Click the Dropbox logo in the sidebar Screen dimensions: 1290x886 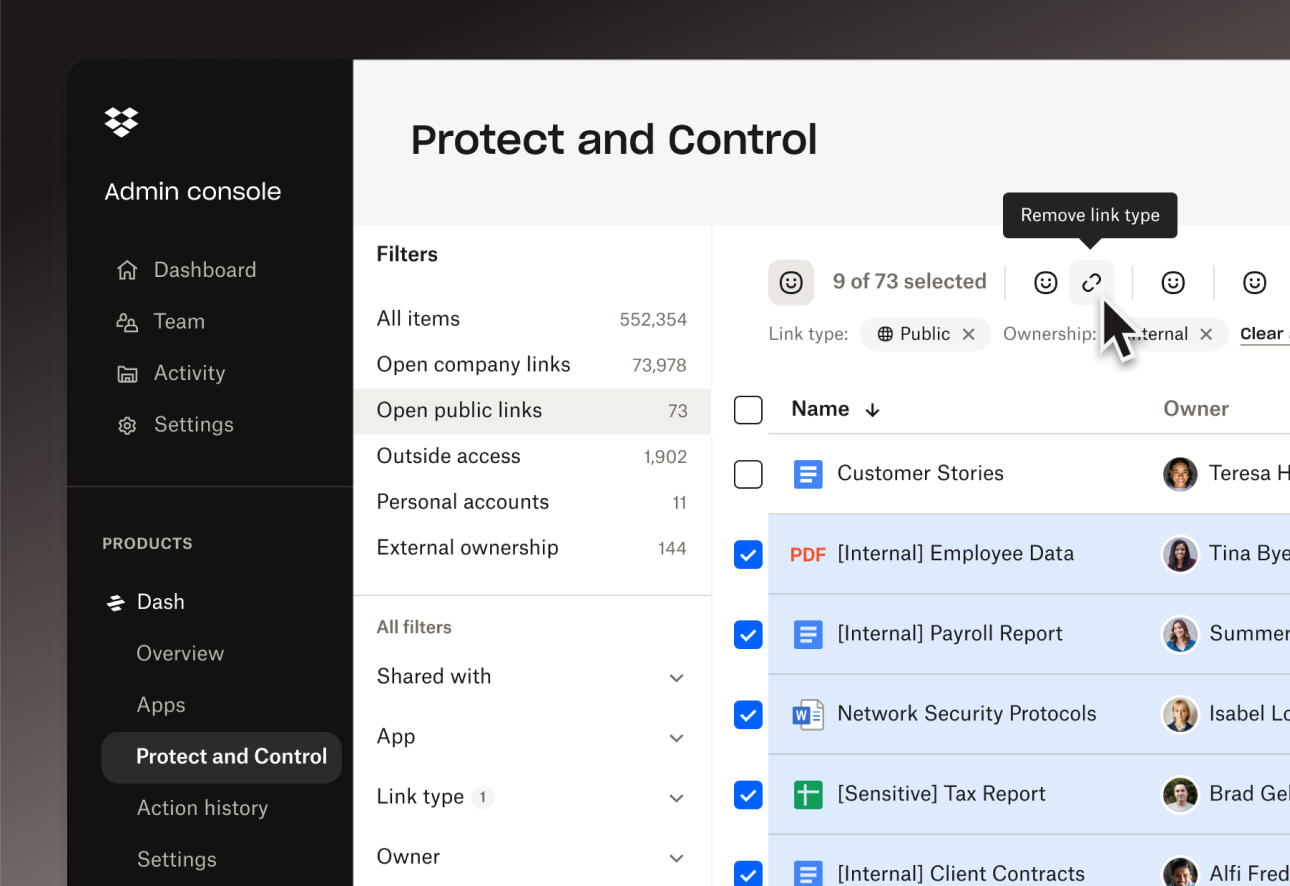pos(121,122)
